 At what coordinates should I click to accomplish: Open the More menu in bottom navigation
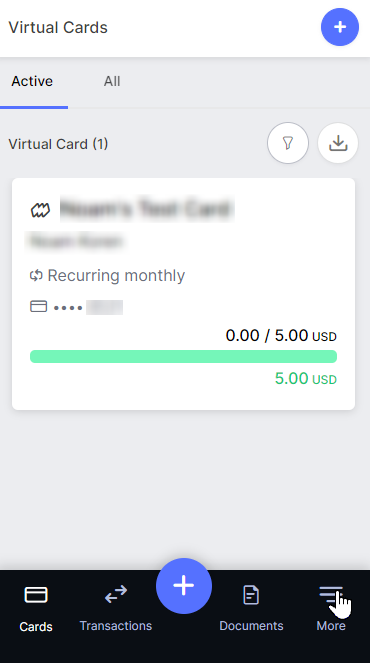331,608
